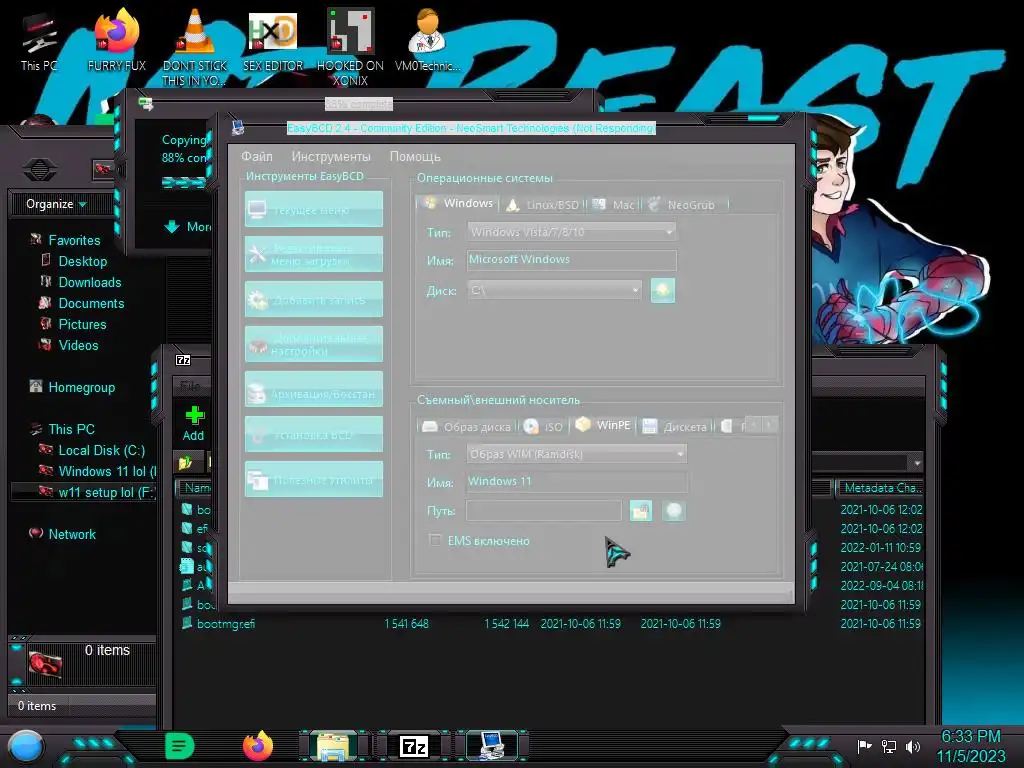Open the VM0Technic desktop icon

(427, 40)
